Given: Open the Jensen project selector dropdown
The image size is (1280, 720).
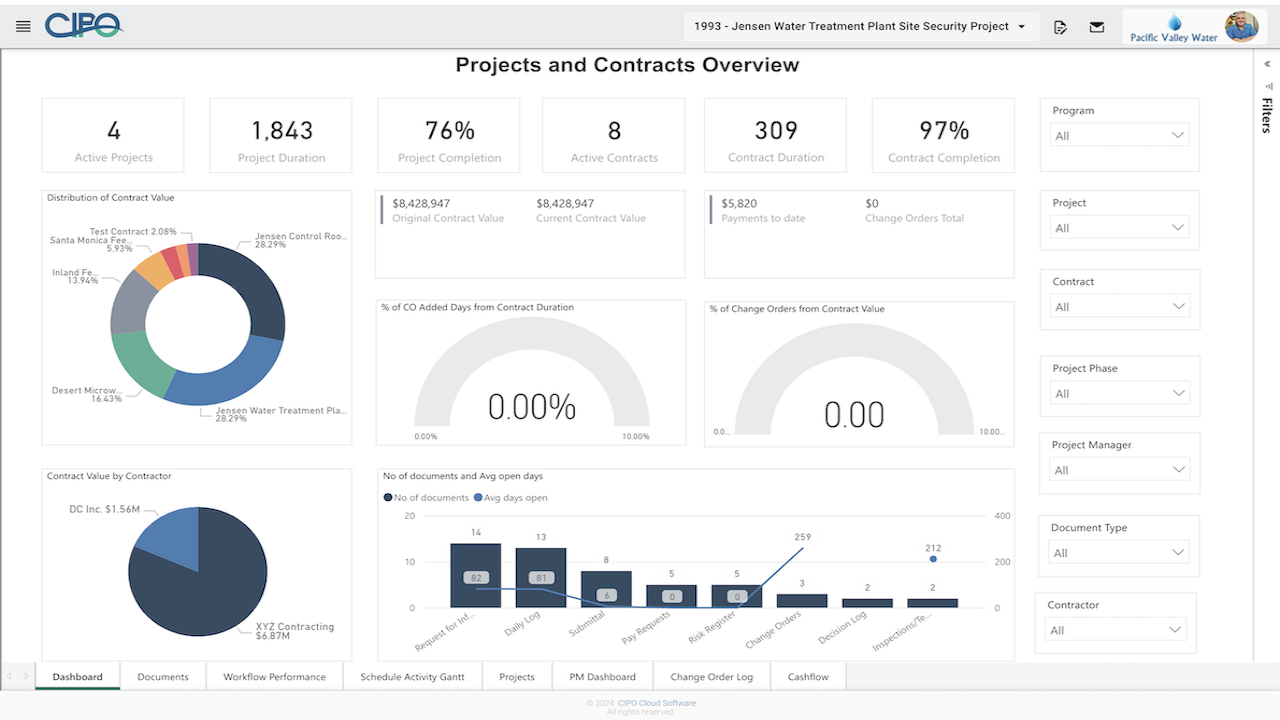Looking at the screenshot, I should point(858,26).
